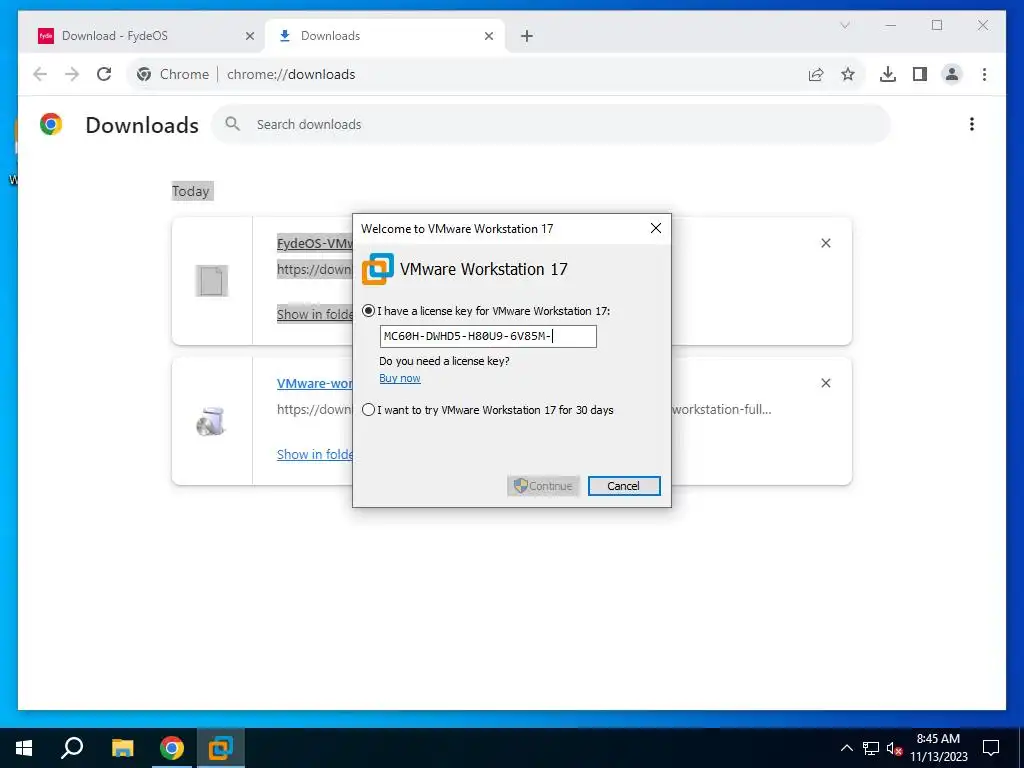Open the Chrome profile avatar menu
This screenshot has width=1024, height=768.
tap(952, 74)
